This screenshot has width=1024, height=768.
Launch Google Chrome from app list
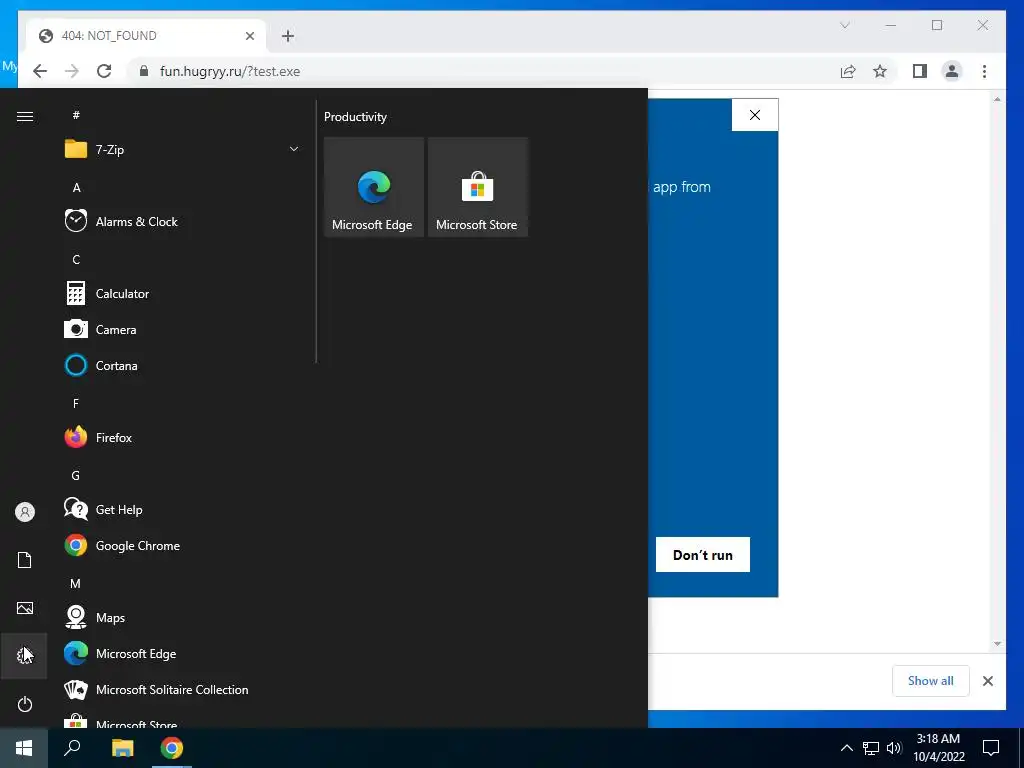[183, 545]
